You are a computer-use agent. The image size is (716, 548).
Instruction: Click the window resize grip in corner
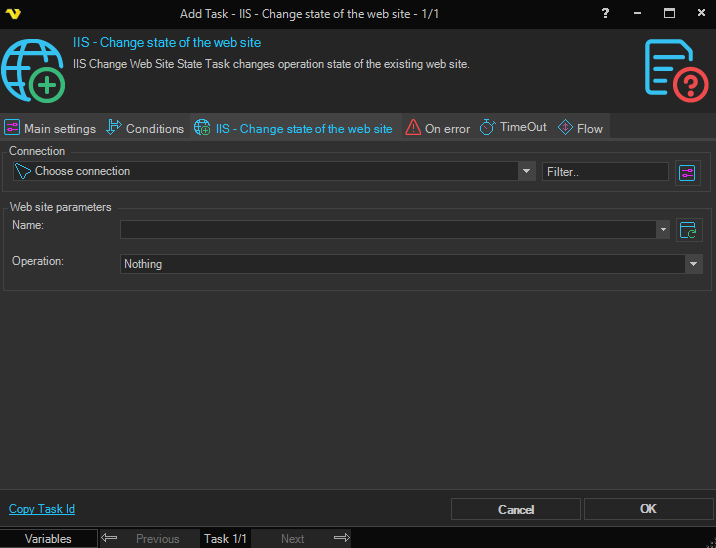[x=712, y=544]
